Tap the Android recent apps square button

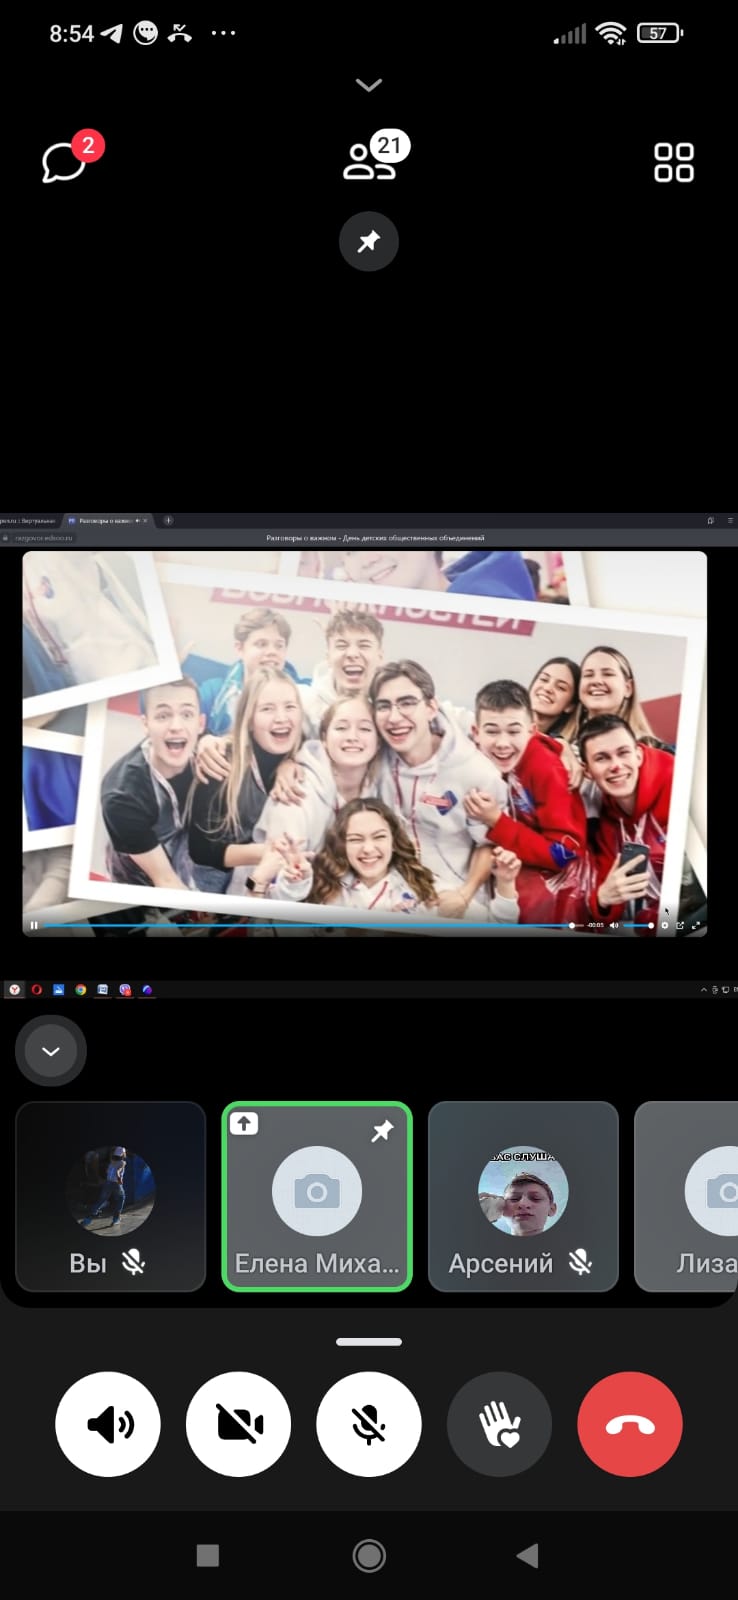point(208,1555)
